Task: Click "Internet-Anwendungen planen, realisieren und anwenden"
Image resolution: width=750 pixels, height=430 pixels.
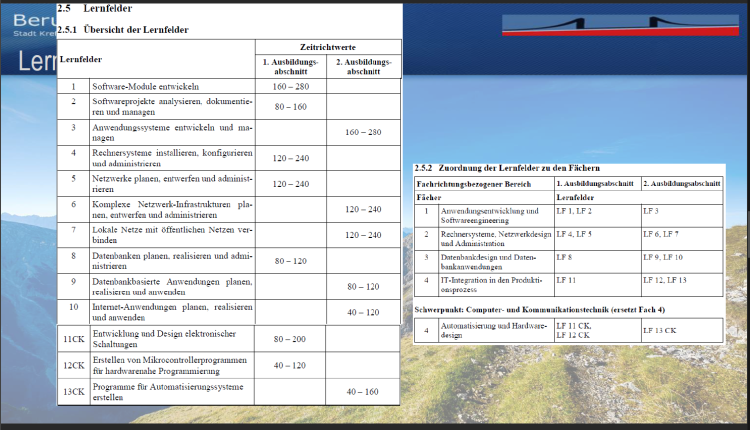Action: pos(172,312)
